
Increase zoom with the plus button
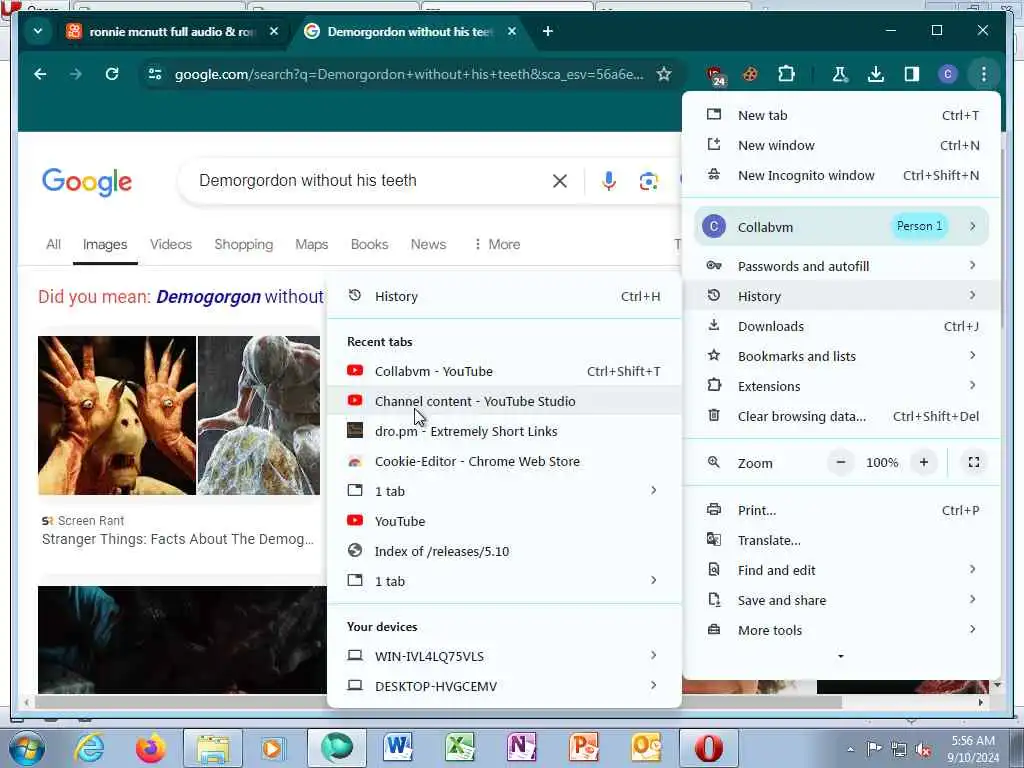click(923, 462)
